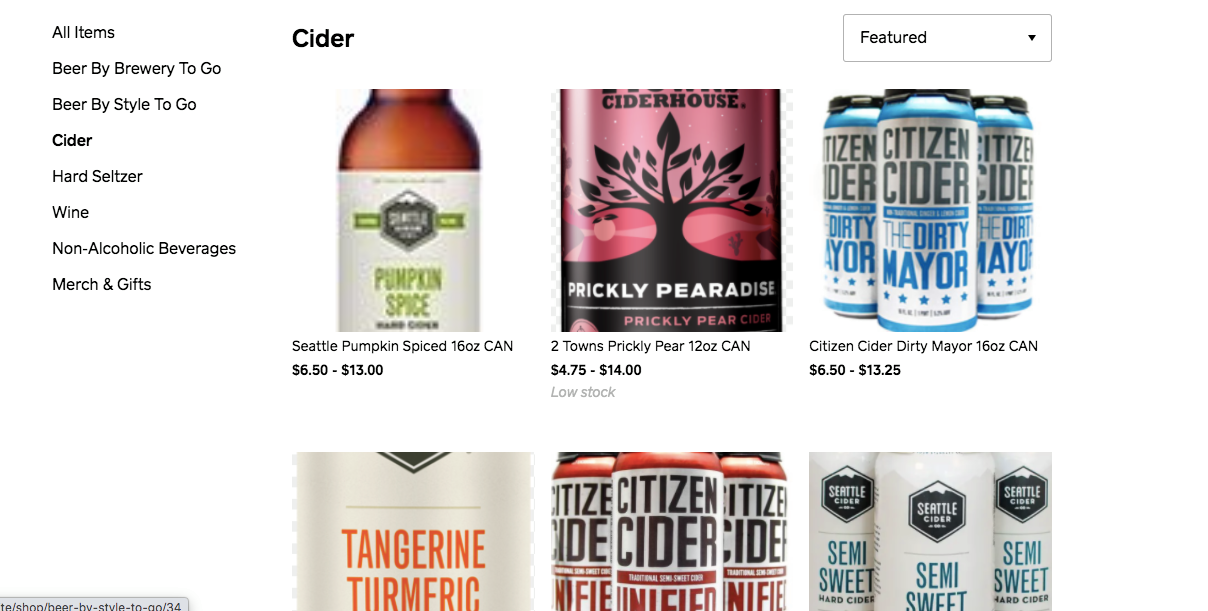Viewport: 1208px width, 611px height.
Task: Open Citizen Cider Unified cans image
Action: click(x=672, y=531)
